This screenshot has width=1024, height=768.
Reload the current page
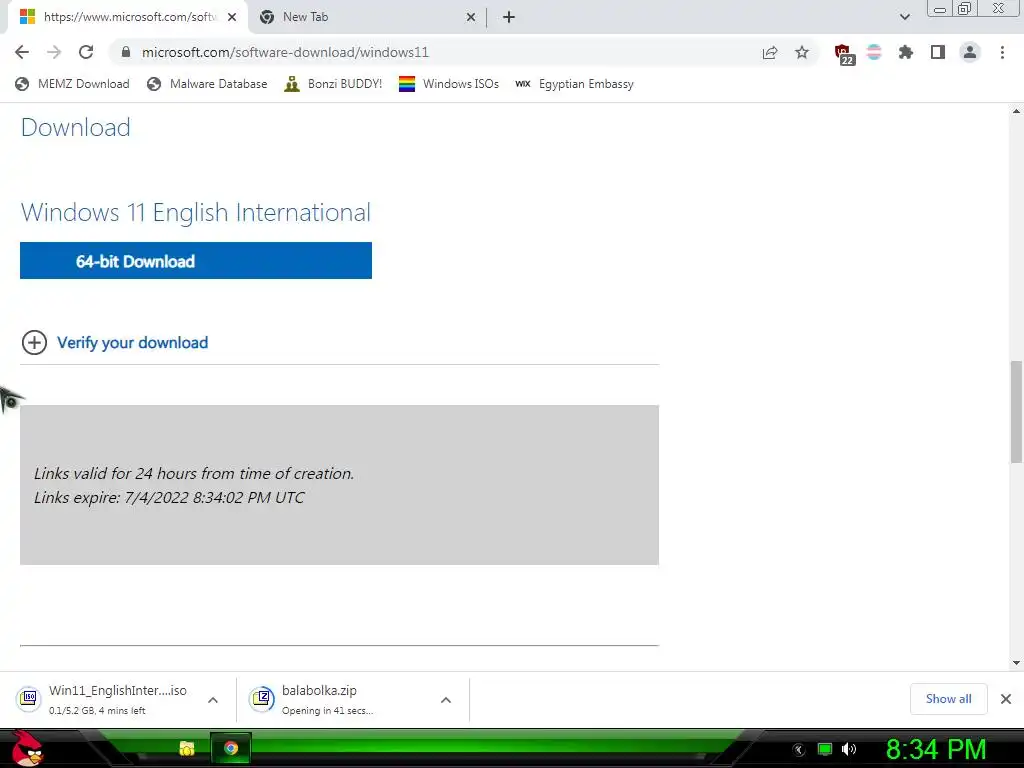[86, 52]
